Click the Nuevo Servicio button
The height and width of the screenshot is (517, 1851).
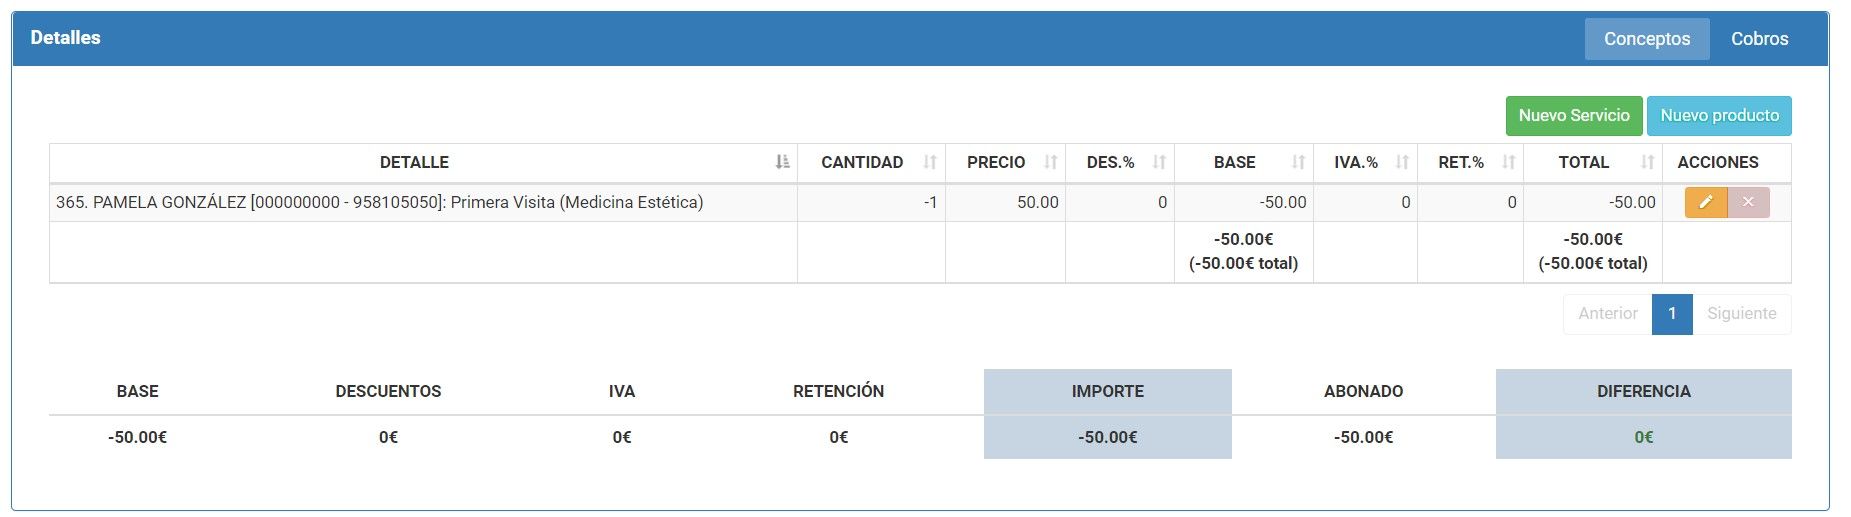pyautogui.click(x=1574, y=116)
